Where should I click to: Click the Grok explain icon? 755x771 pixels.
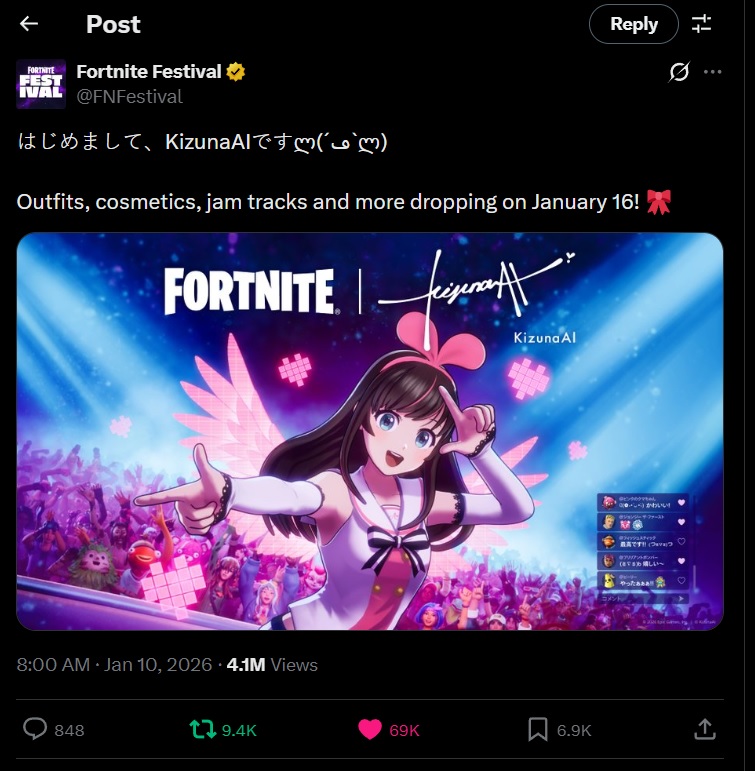pos(679,72)
